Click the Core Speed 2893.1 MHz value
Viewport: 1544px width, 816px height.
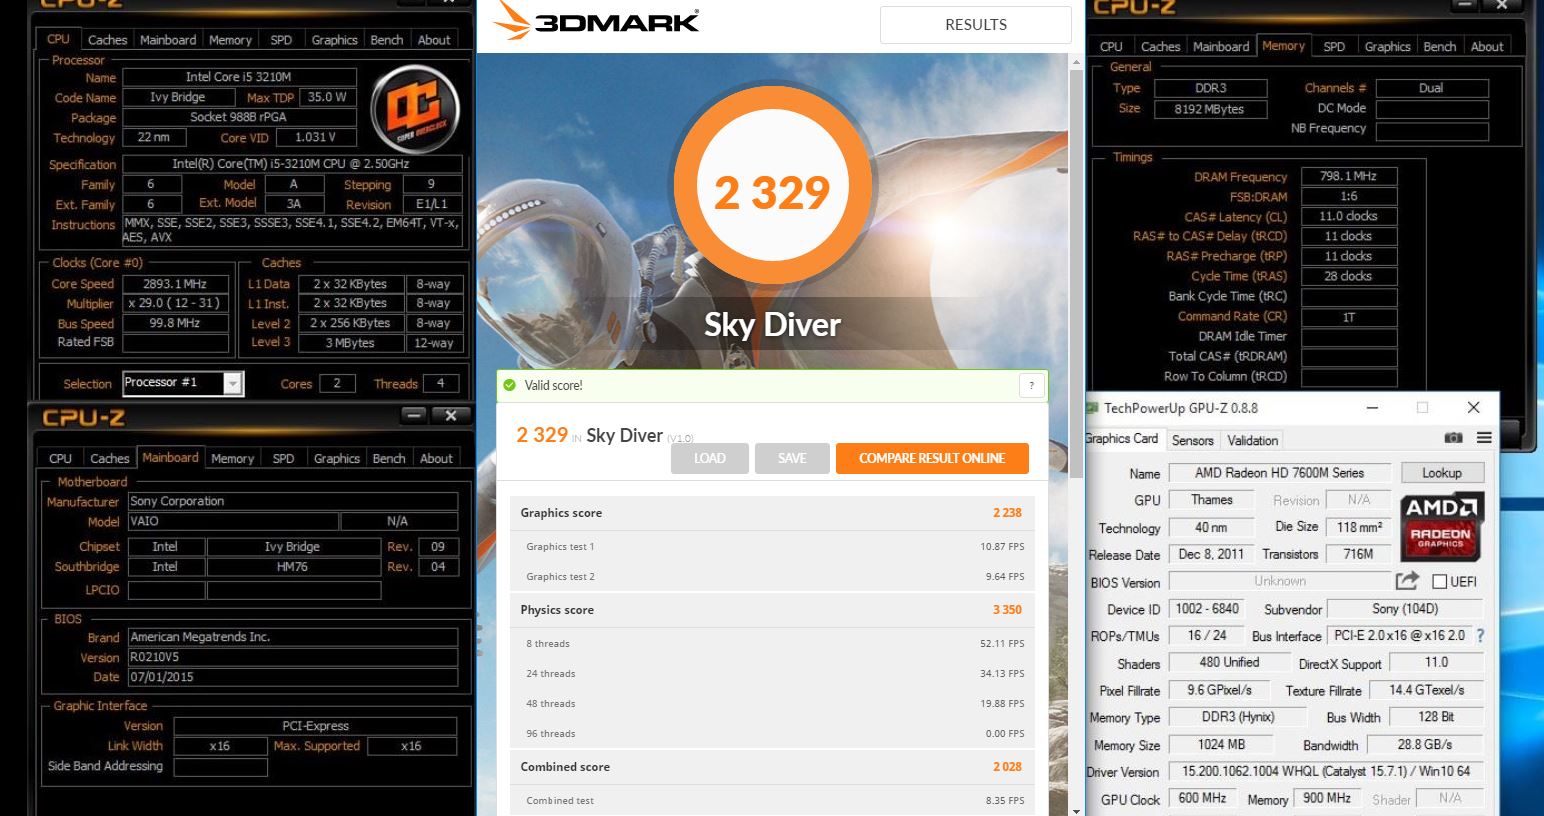tap(175, 284)
